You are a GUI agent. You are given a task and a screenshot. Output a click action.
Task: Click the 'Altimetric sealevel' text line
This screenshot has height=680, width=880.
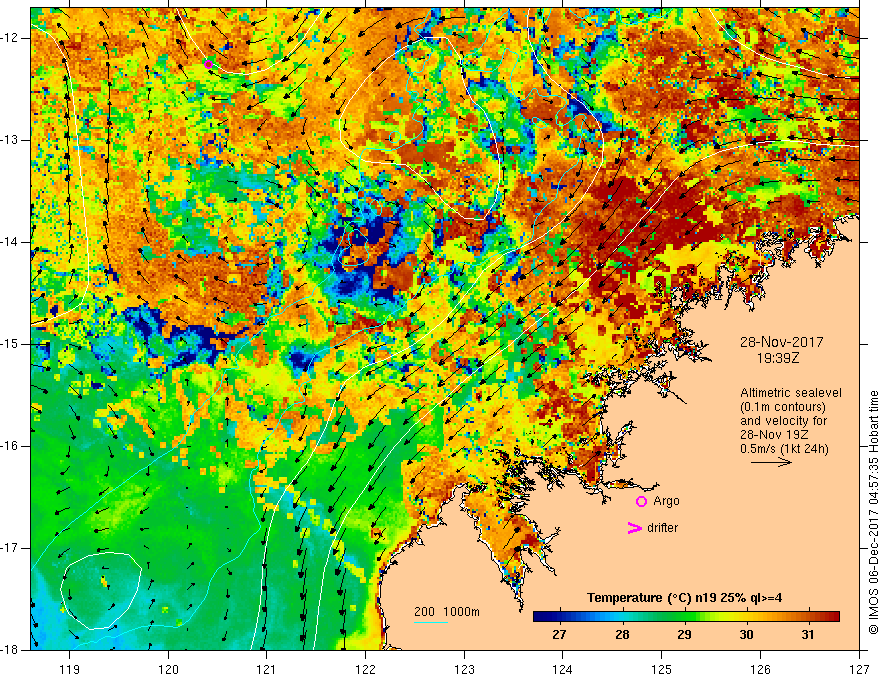(x=791, y=393)
